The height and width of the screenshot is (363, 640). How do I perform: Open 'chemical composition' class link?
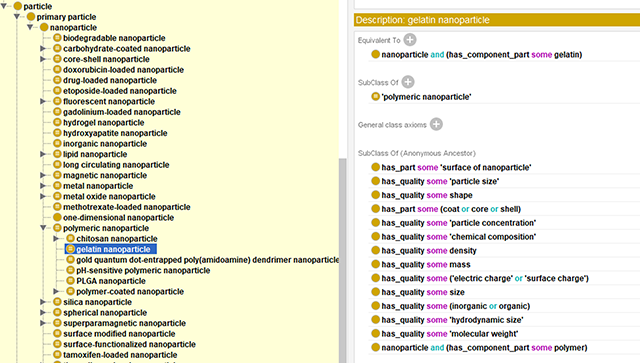coord(492,236)
